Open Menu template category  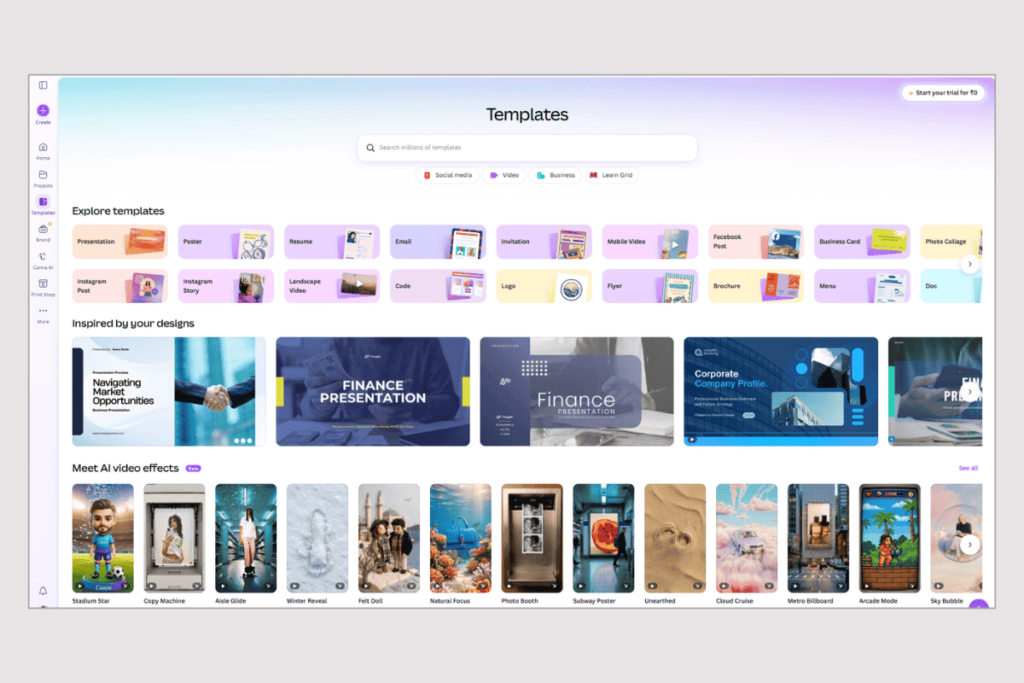click(862, 286)
